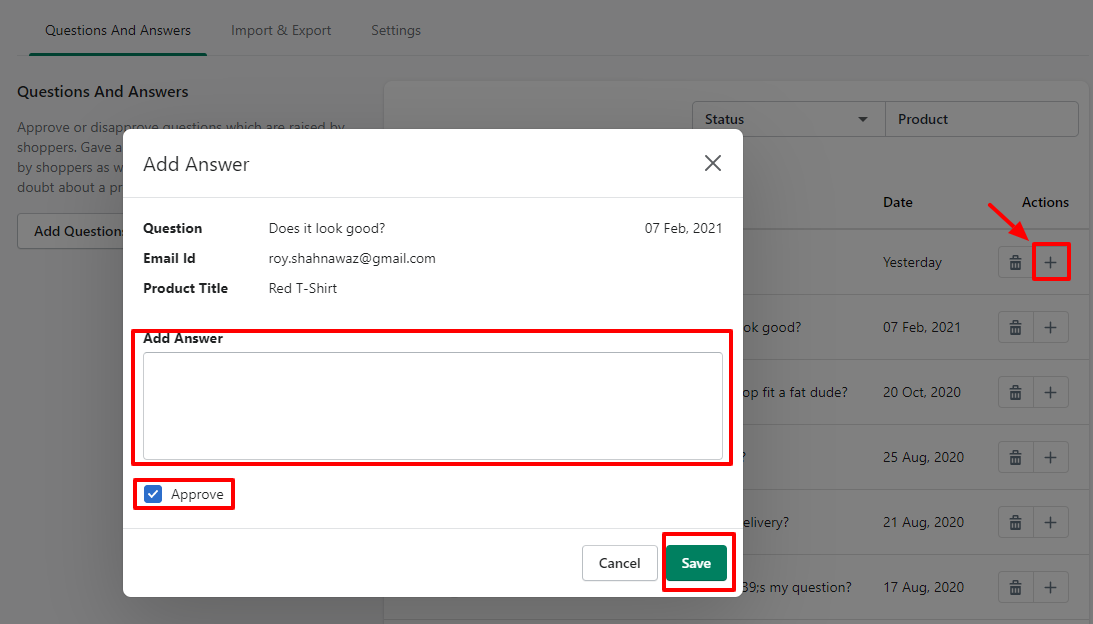The height and width of the screenshot is (624, 1093).
Task: Open the Status filter dropdown
Action: [788, 119]
